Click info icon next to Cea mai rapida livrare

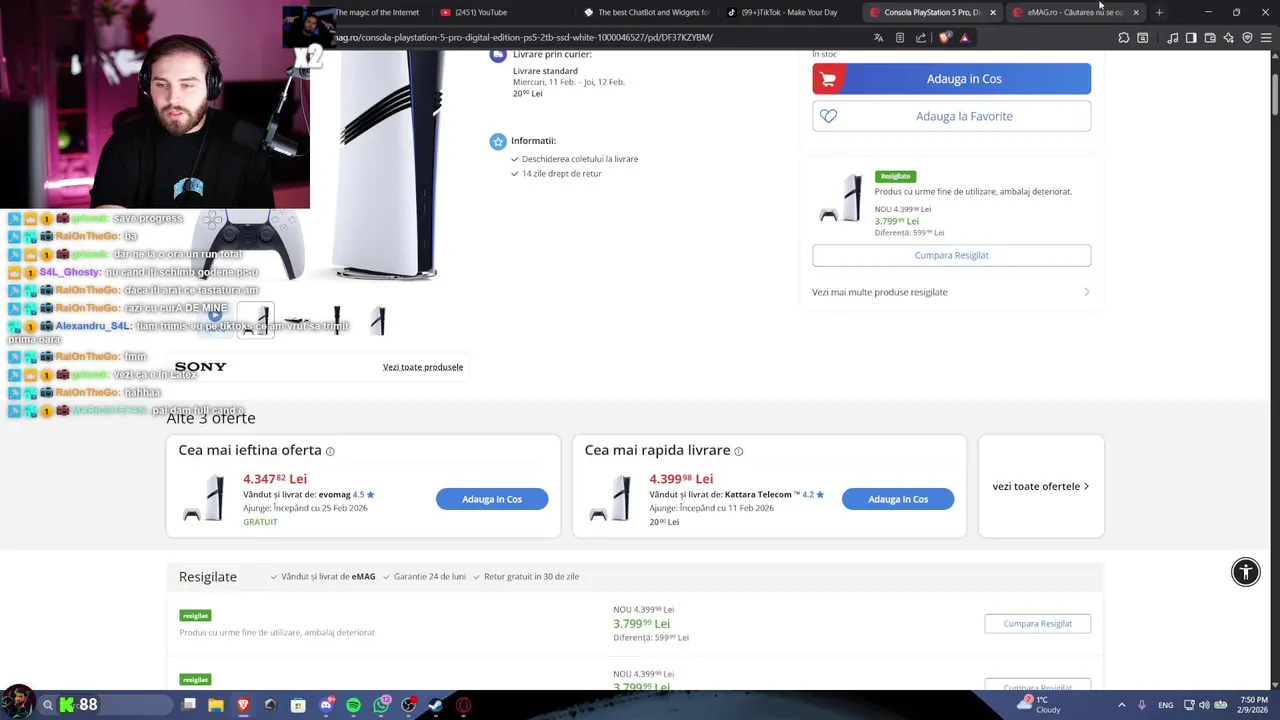click(x=739, y=451)
